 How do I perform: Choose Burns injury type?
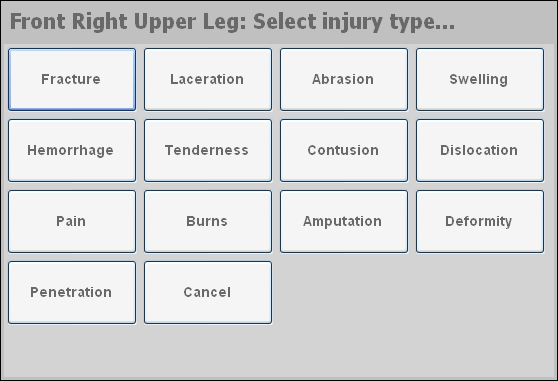[x=208, y=222]
